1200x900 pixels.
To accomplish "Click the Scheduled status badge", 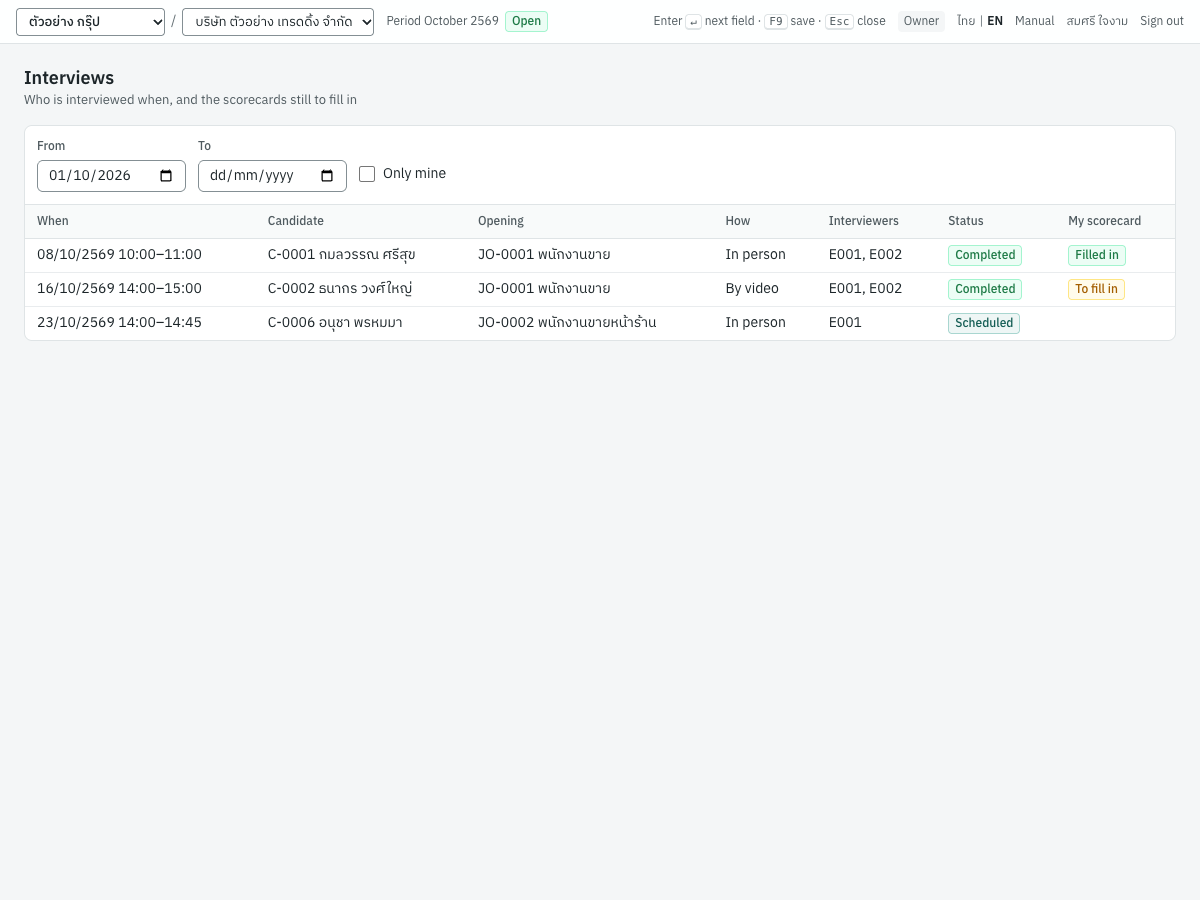I will 984,323.
